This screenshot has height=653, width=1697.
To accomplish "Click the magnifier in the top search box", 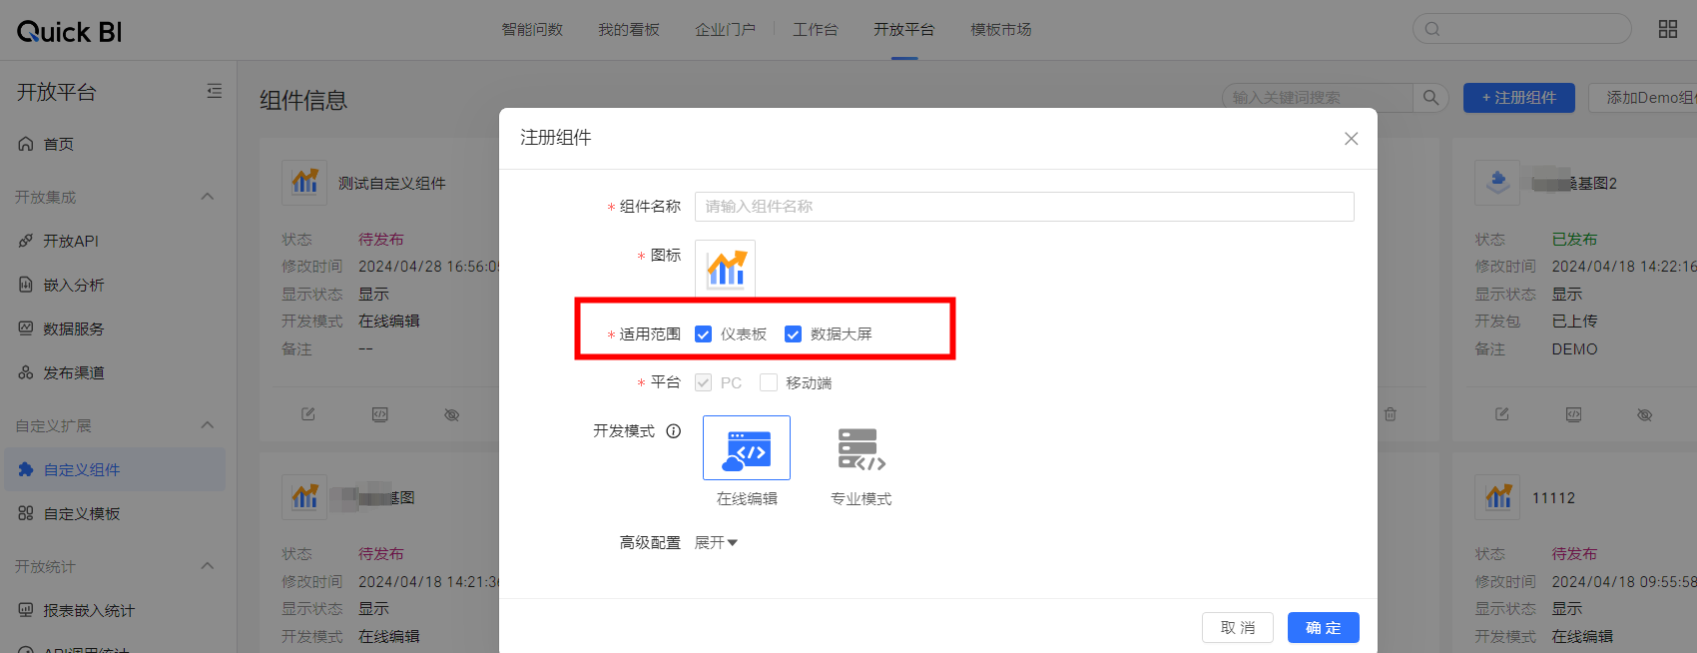I will (x=1432, y=29).
